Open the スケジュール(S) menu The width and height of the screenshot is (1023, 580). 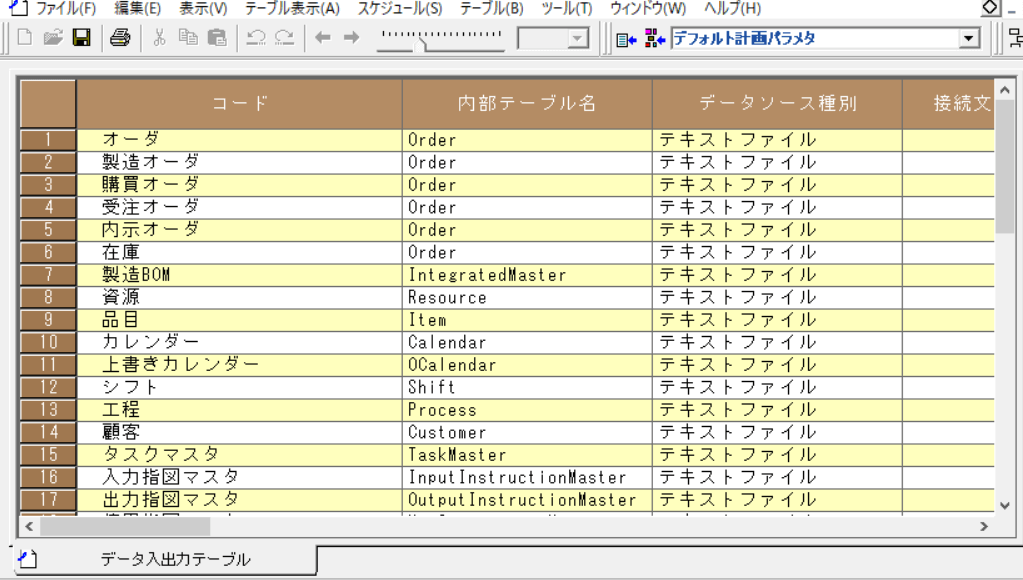[x=400, y=8]
